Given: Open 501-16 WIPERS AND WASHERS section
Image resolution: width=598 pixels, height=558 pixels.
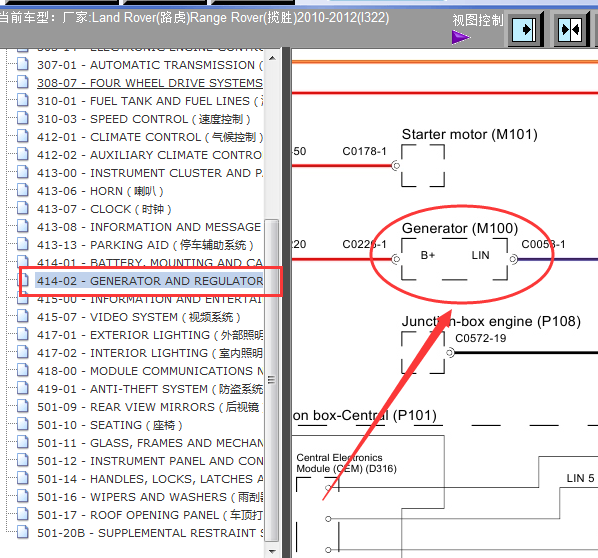Looking at the screenshot, I should (150, 497).
